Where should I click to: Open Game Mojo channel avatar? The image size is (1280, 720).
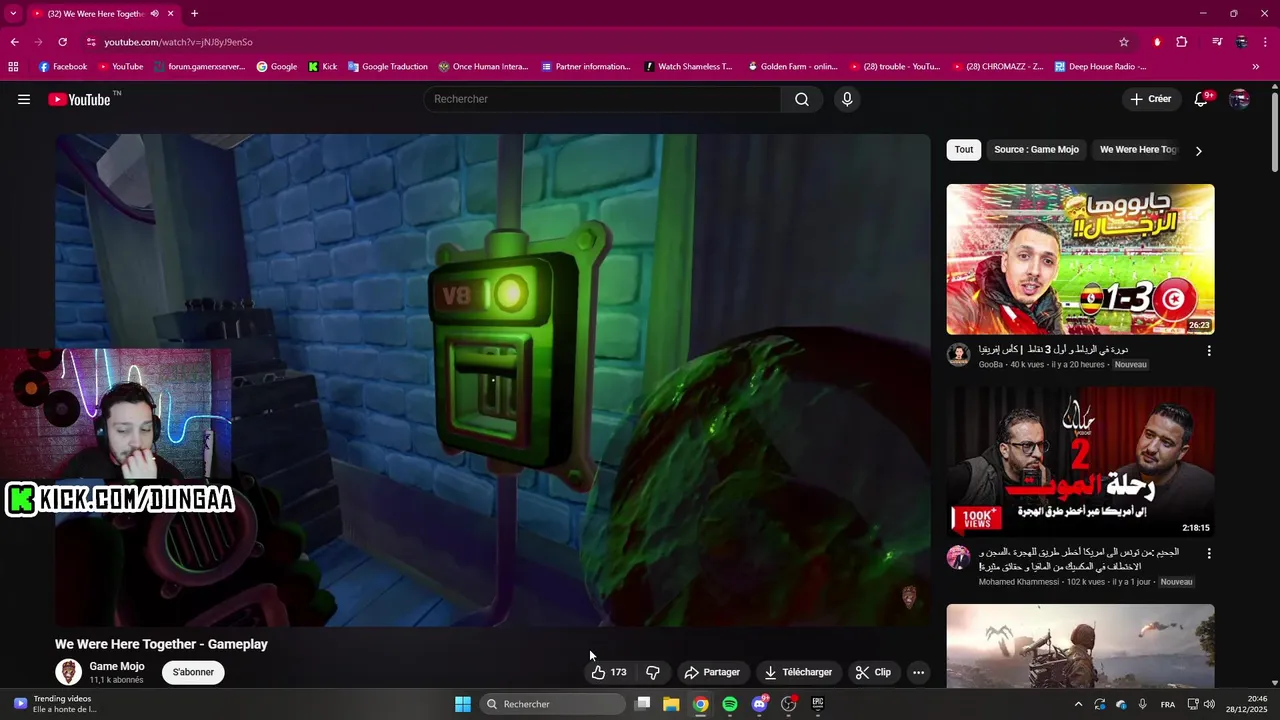[x=68, y=672]
